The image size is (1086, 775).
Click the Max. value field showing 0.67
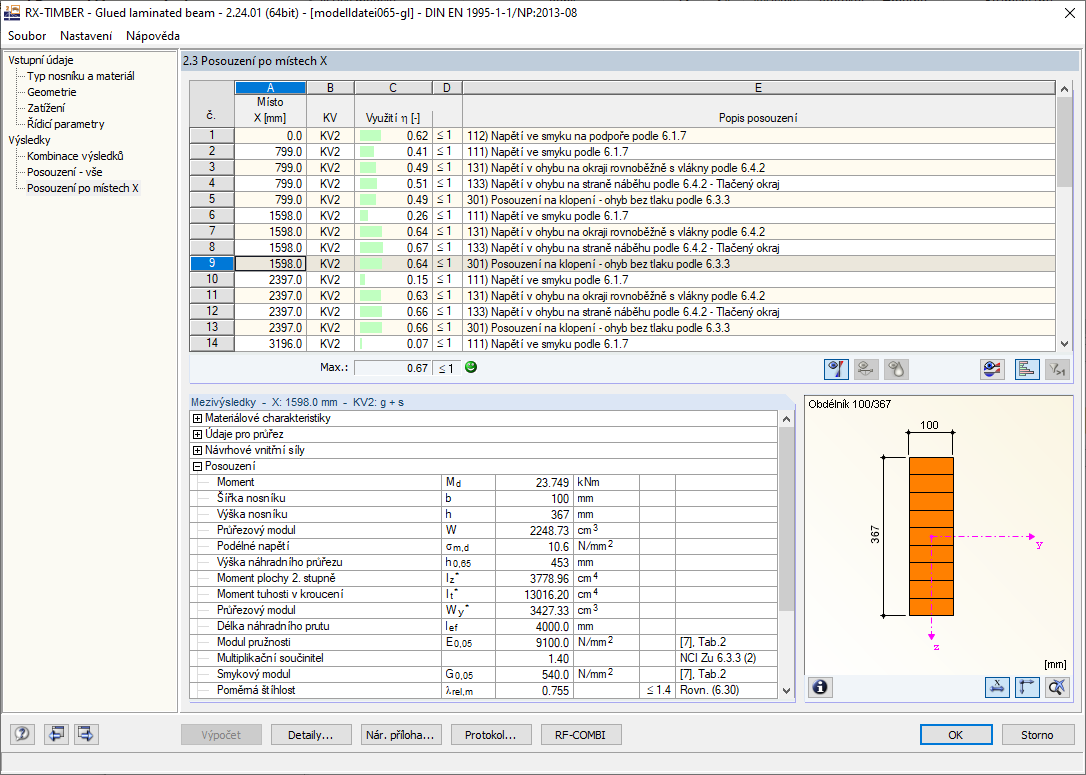[x=393, y=368]
